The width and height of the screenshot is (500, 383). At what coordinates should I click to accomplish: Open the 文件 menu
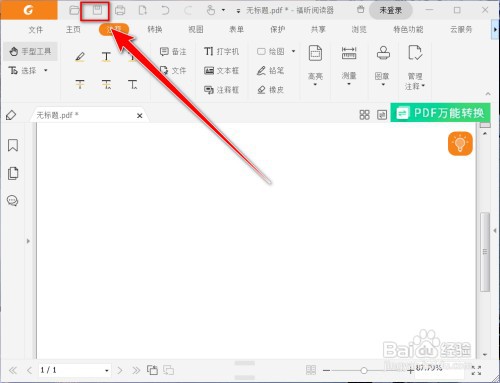36,30
